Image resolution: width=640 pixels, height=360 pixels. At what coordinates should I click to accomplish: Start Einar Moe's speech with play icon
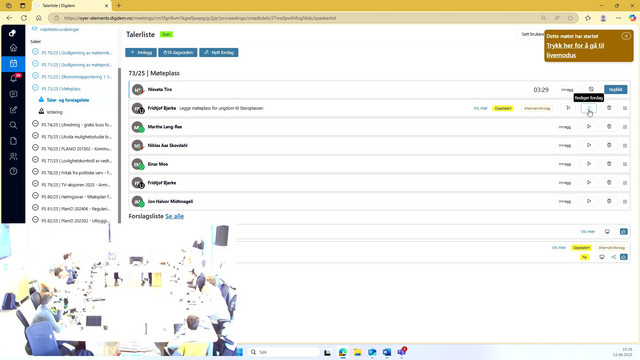coord(589,164)
